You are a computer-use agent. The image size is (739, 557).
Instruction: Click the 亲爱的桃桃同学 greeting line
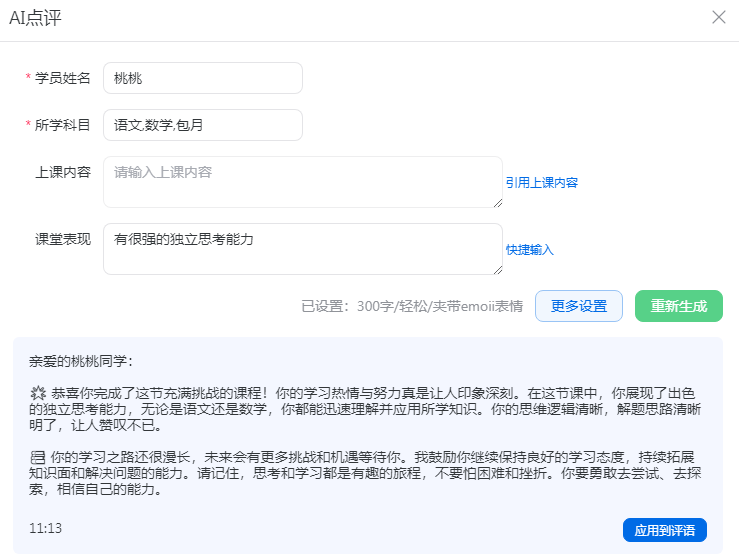tap(82, 361)
